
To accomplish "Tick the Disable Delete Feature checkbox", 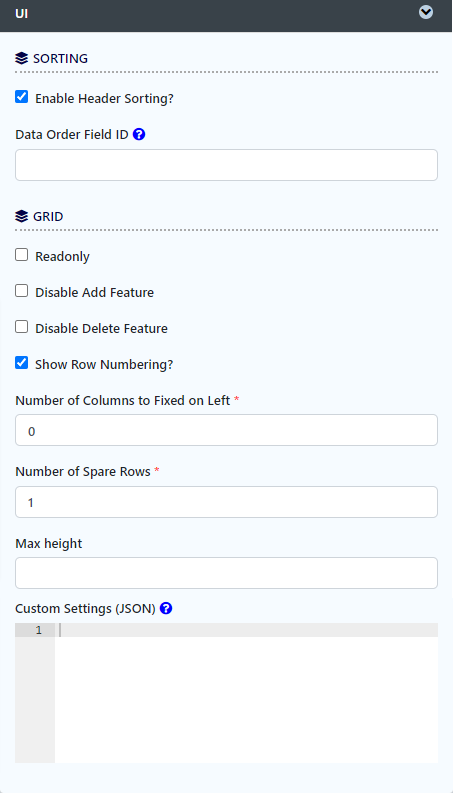I will (21, 327).
